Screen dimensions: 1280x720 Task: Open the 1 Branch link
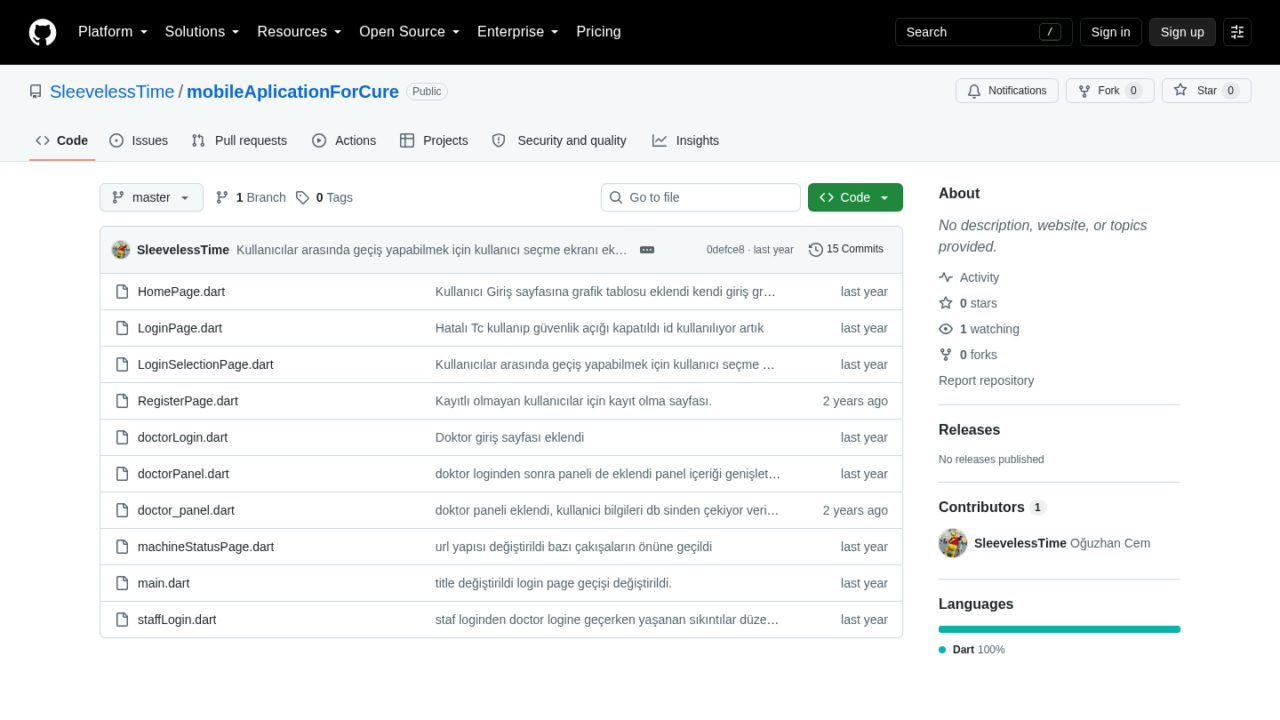tap(251, 198)
